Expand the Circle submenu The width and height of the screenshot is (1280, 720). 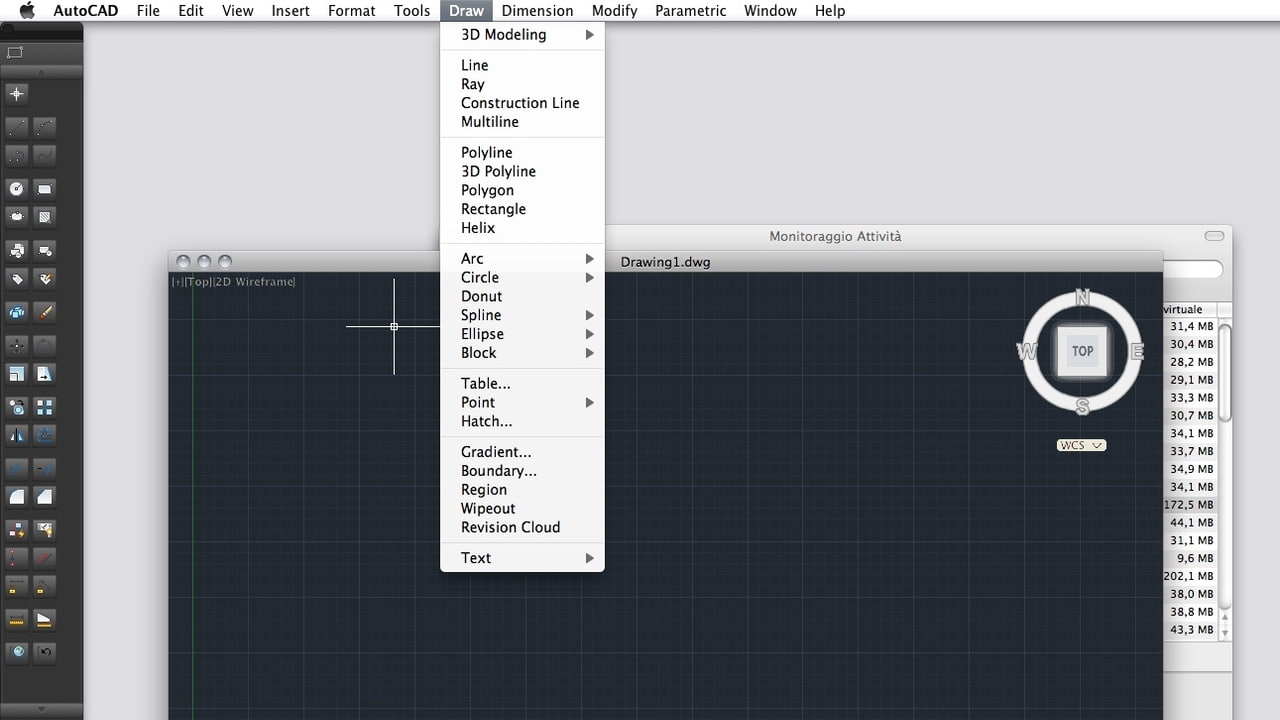click(x=522, y=278)
